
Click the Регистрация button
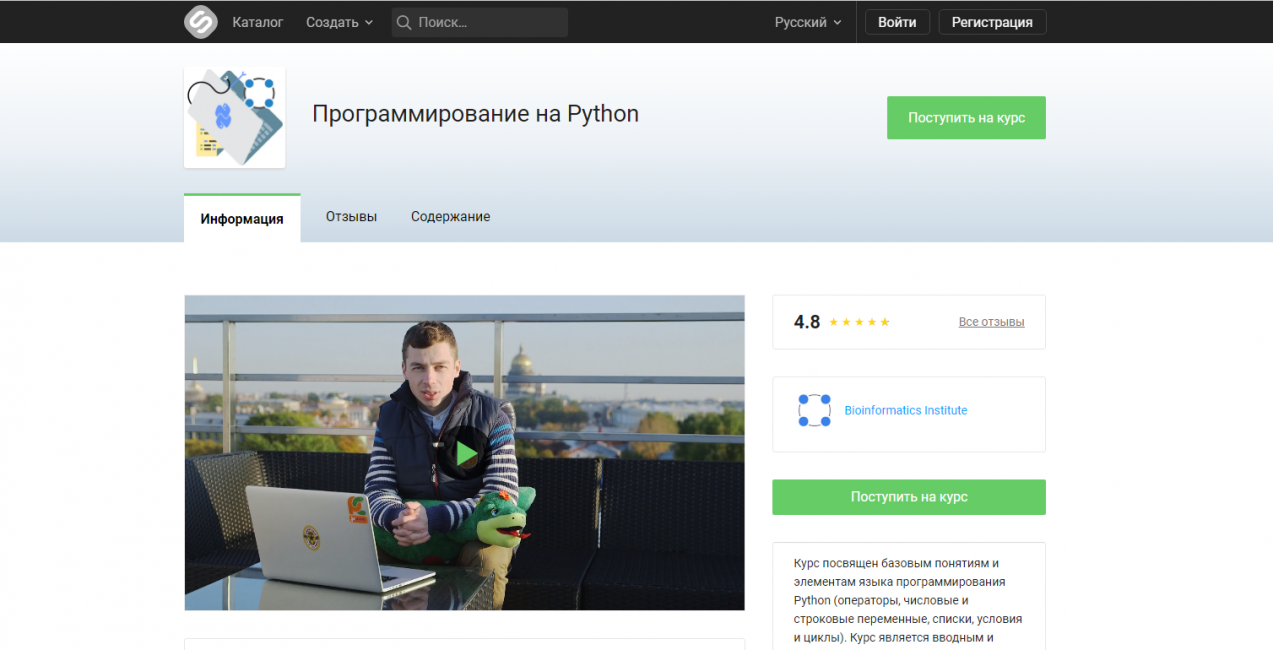992,22
